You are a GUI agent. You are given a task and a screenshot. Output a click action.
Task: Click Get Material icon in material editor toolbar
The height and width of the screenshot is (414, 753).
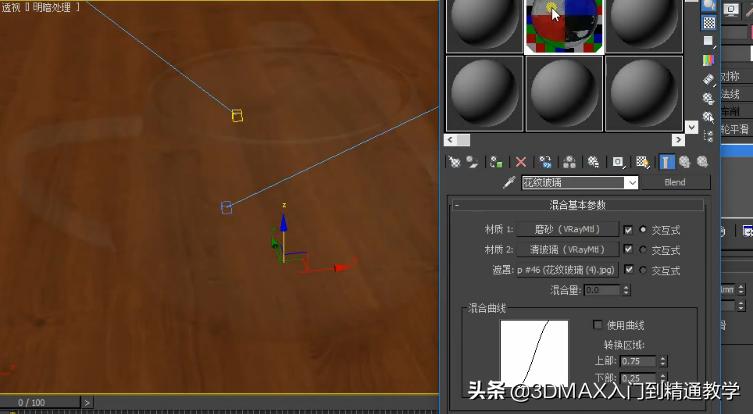[x=454, y=162]
